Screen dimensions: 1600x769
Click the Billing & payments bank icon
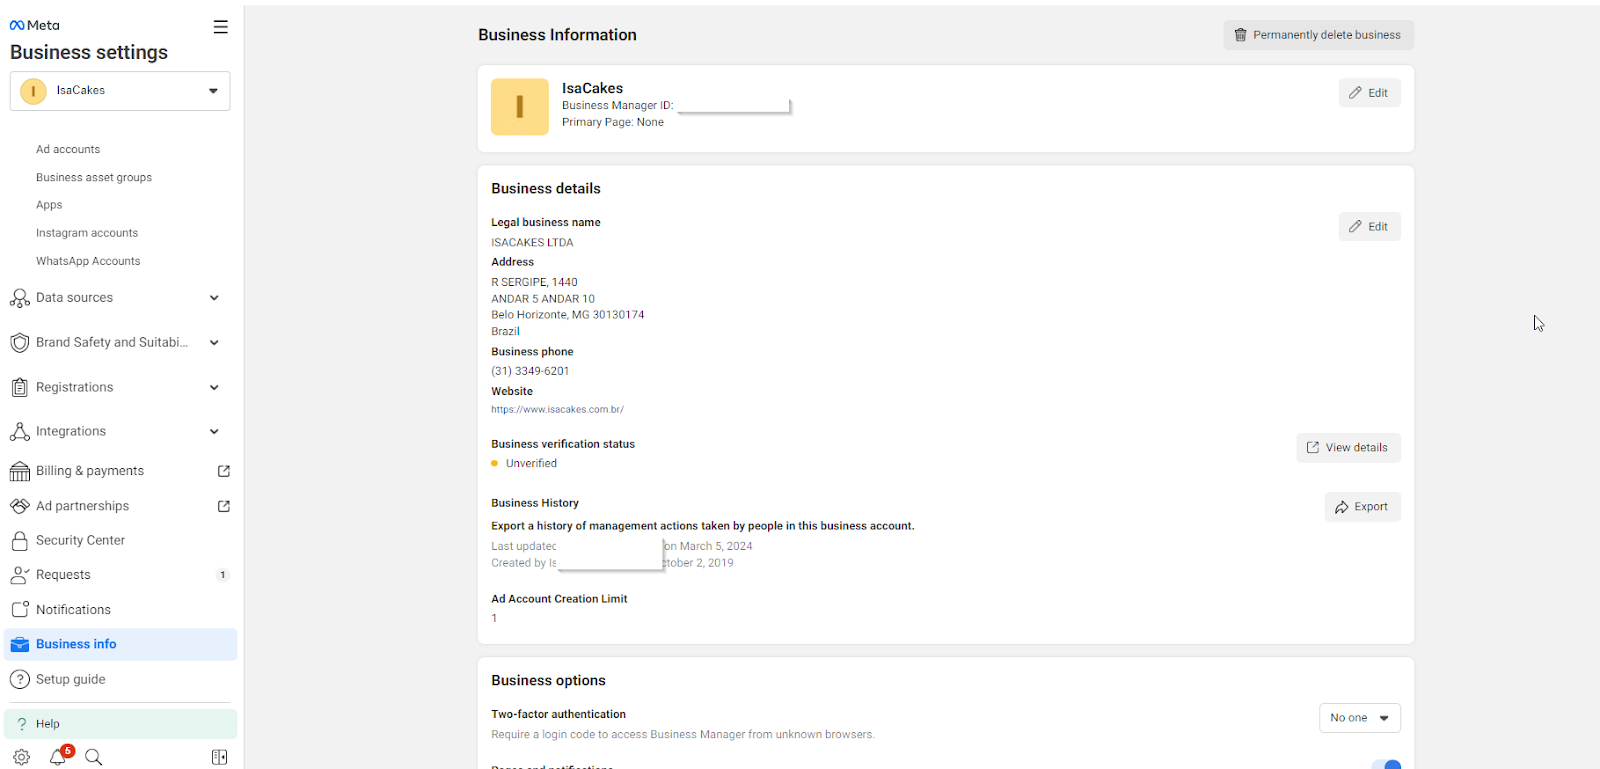click(19, 471)
